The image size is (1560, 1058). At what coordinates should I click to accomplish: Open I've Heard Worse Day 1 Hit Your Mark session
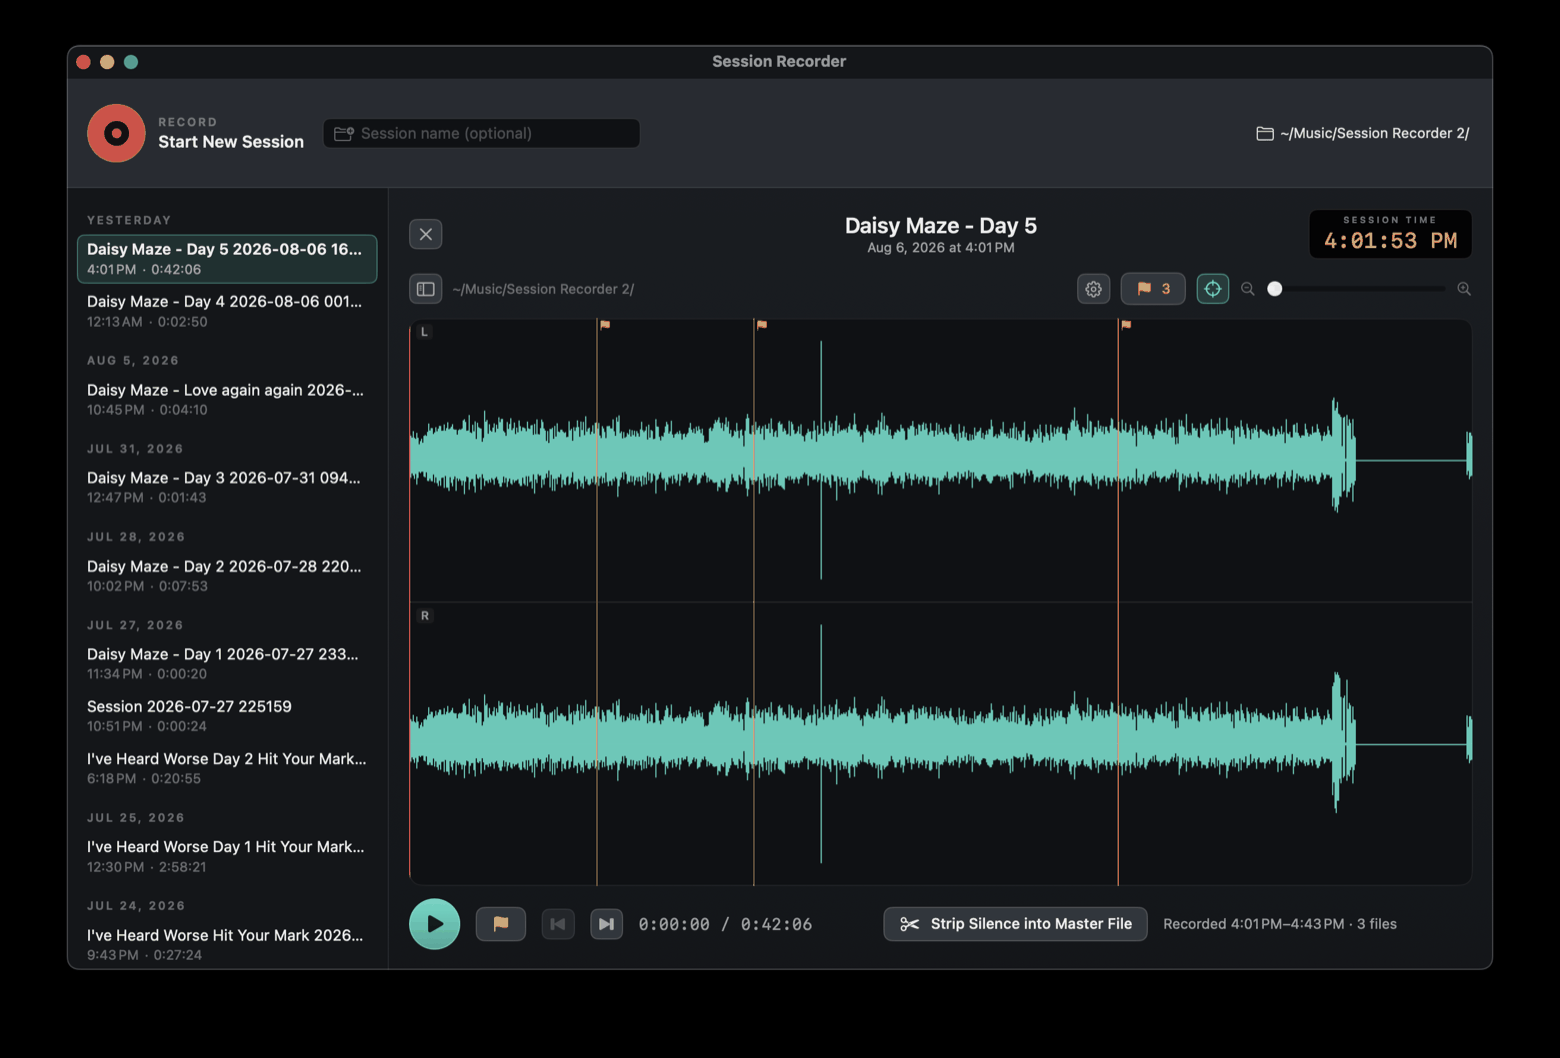point(227,856)
